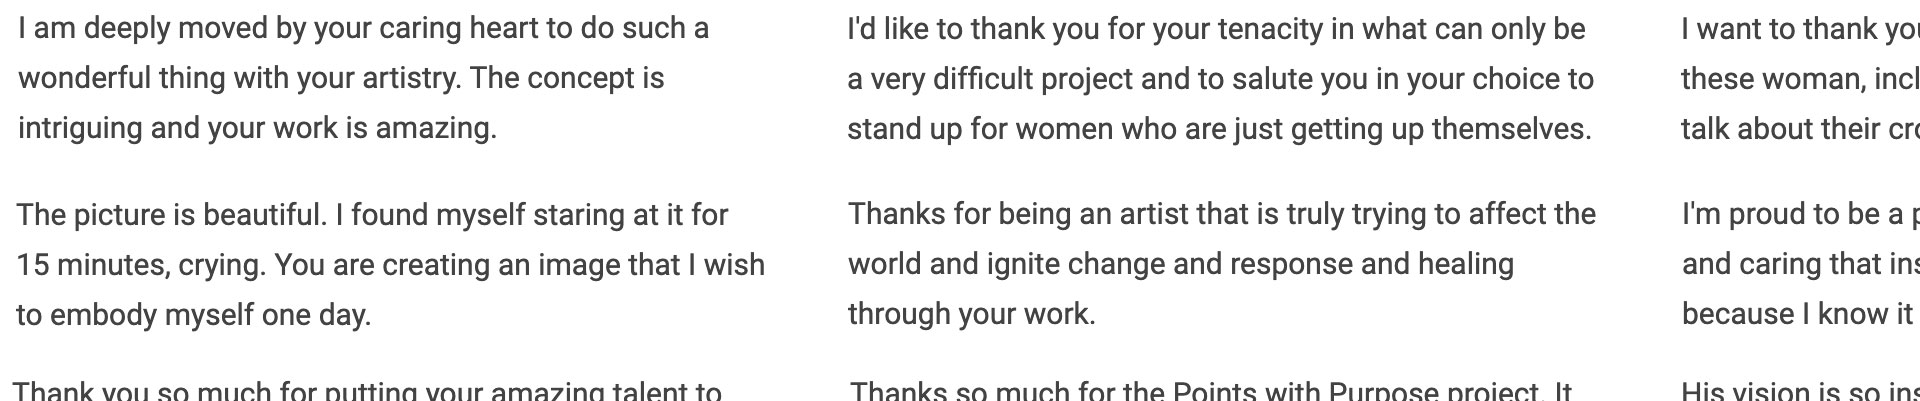Click the line "stand up for women who are"

pyautogui.click(x=1219, y=128)
